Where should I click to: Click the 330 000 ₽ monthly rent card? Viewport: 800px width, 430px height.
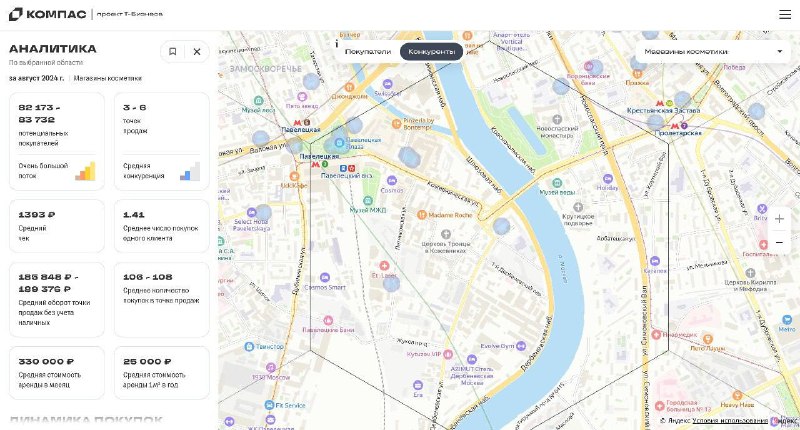point(57,373)
